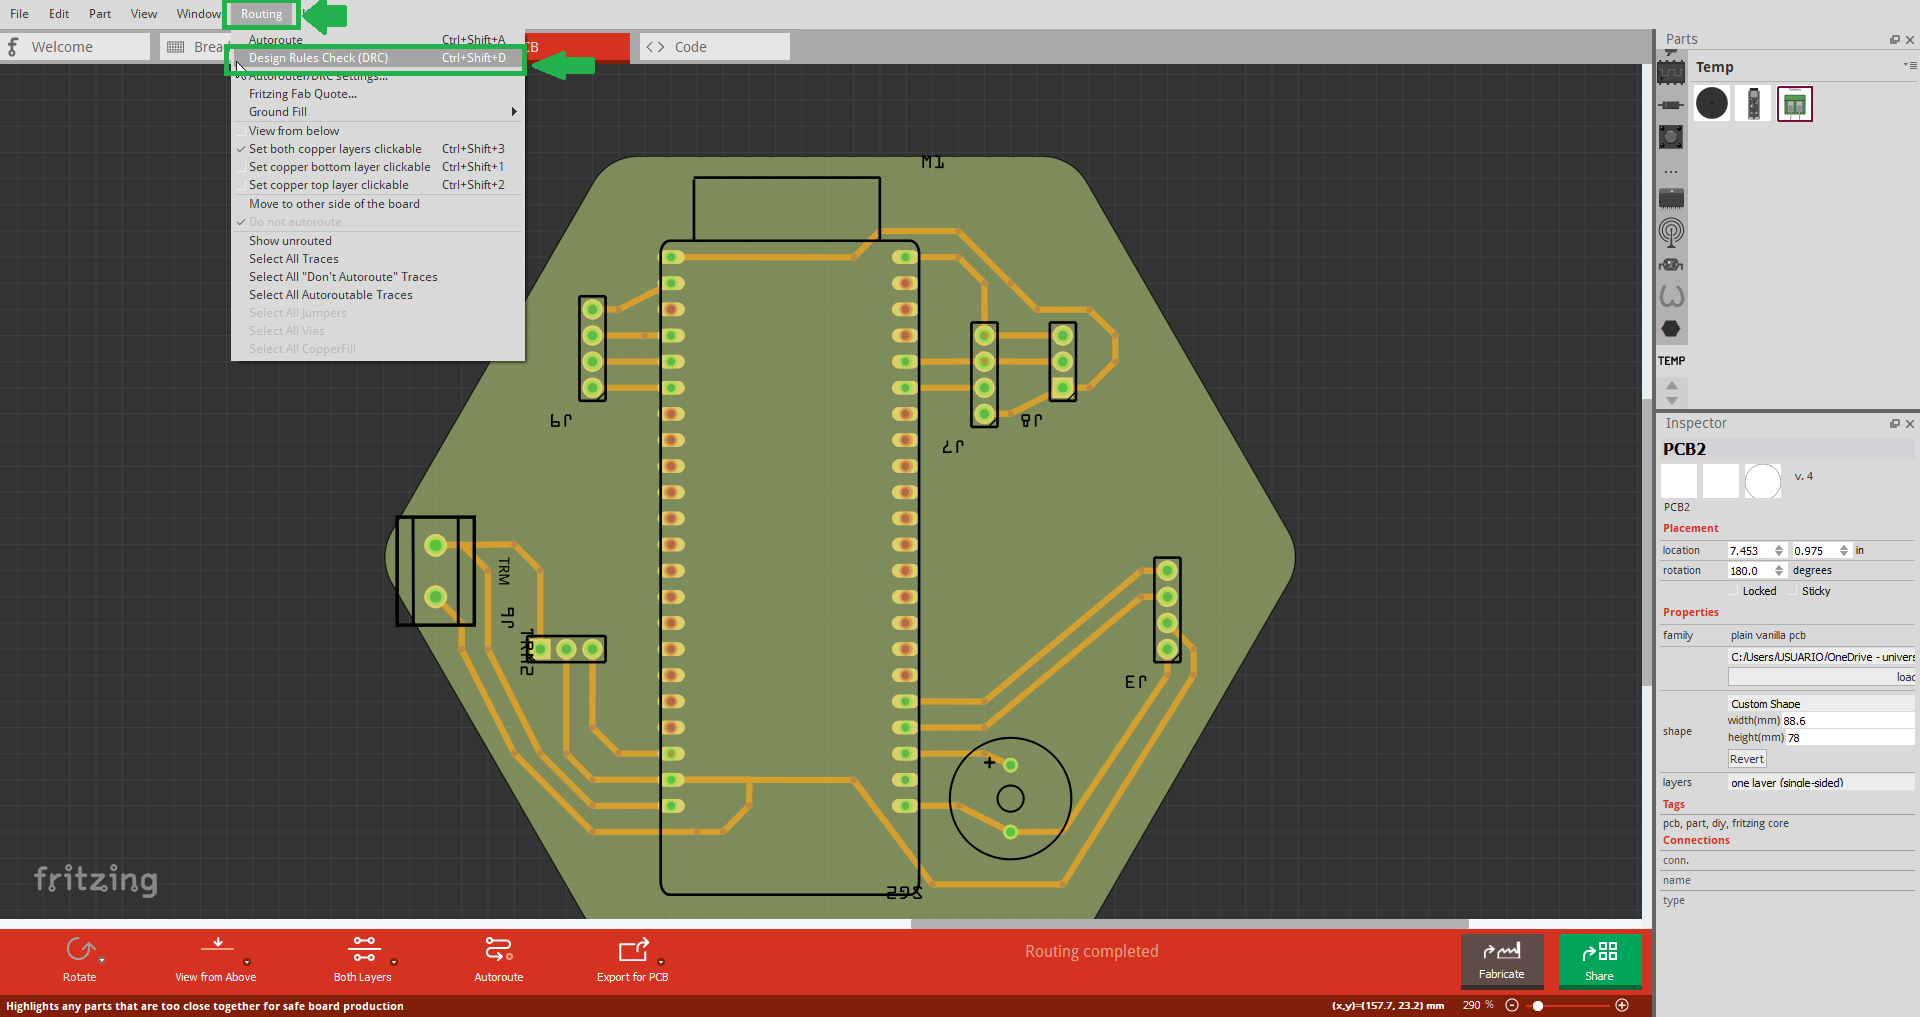
Task: Click the rotation 180.0 stepper arrows
Action: point(1779,571)
